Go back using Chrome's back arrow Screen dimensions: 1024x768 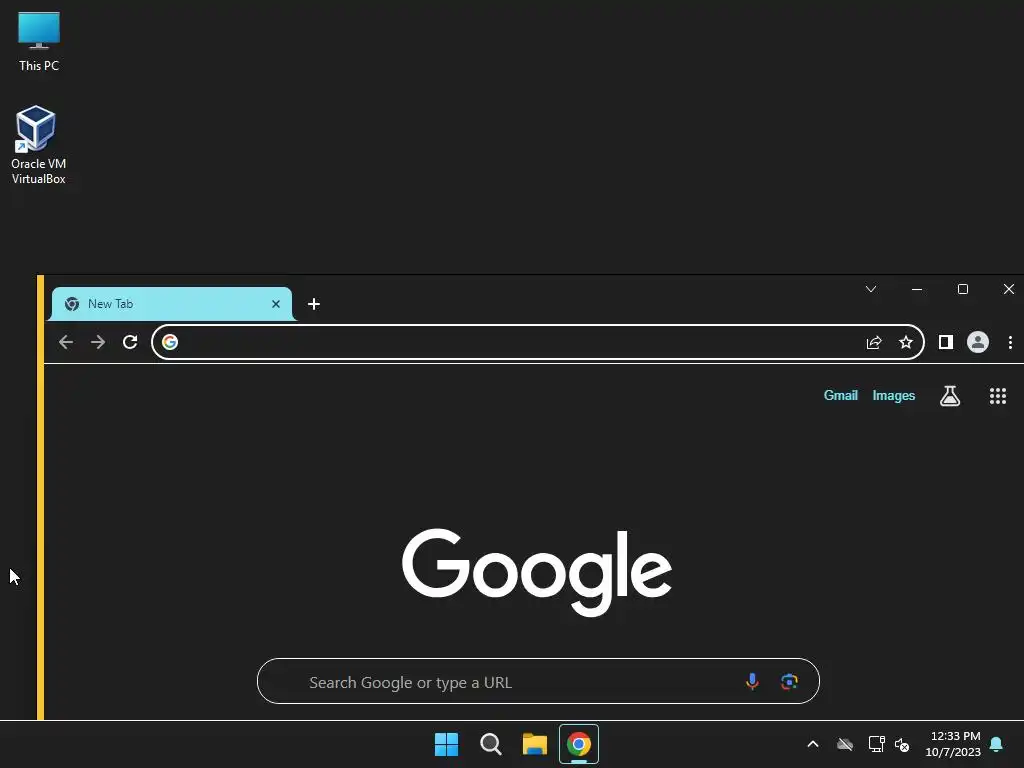[x=65, y=342]
